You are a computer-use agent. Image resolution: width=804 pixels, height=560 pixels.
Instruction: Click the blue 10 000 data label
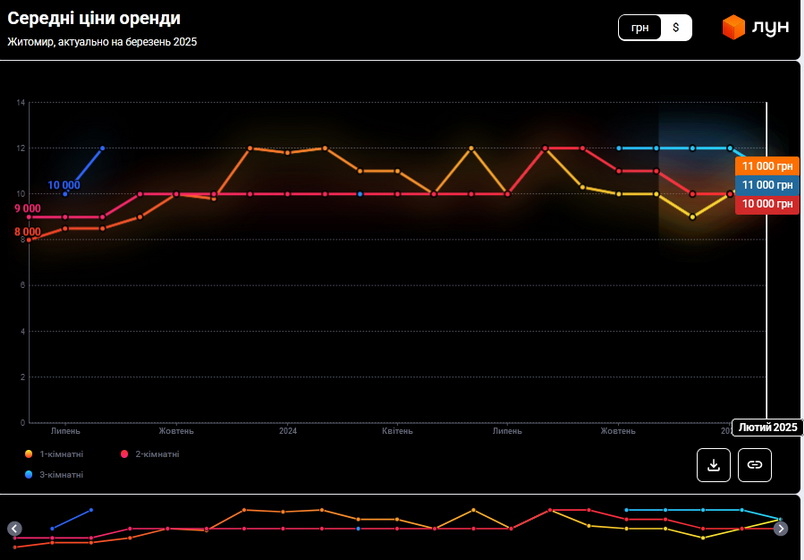(x=64, y=185)
